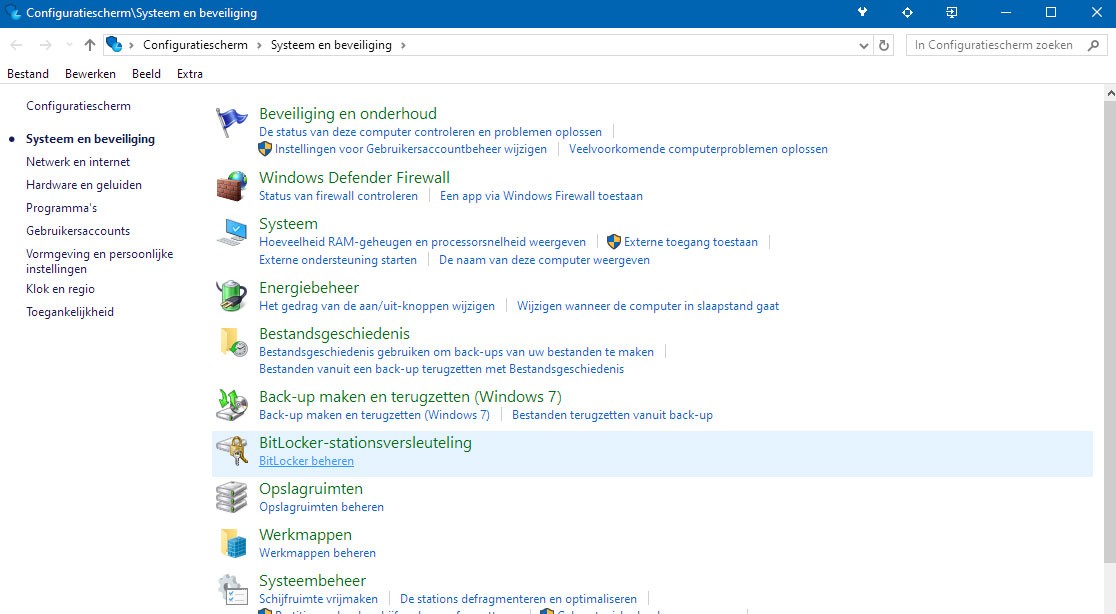Click Het gedrag van de aan/uit-knoppen wijzigen
1116x614 pixels.
pyautogui.click(x=377, y=306)
